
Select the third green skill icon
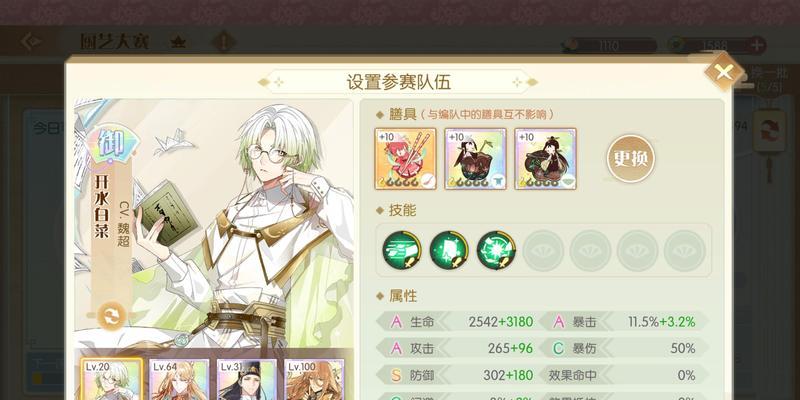click(x=496, y=250)
